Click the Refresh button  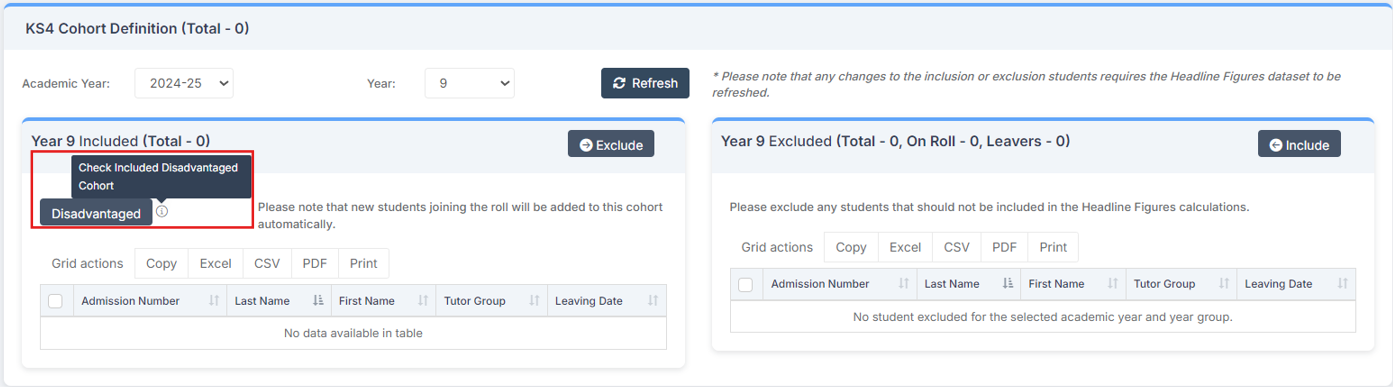pyautogui.click(x=645, y=83)
